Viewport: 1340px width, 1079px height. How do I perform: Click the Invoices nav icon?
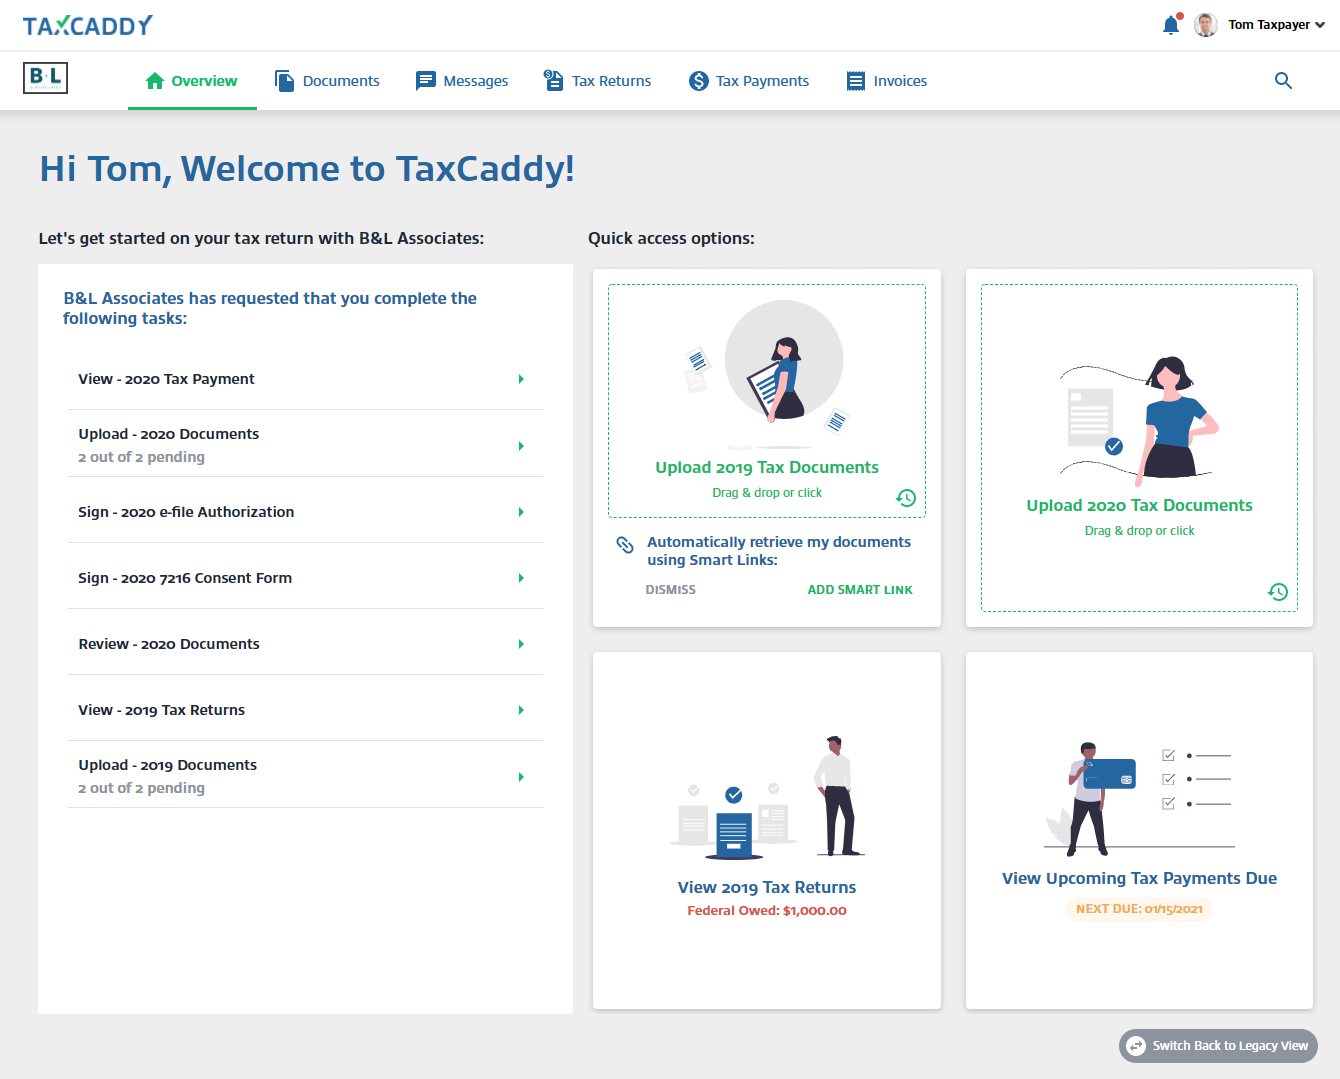[856, 81]
